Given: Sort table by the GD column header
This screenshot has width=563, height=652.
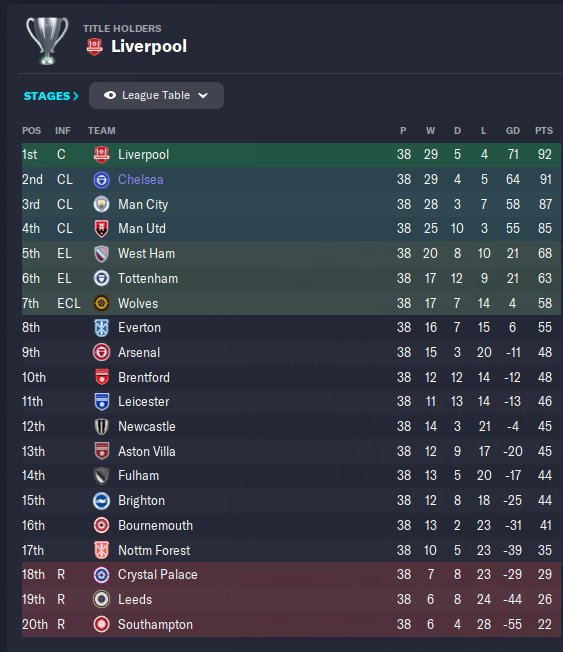Looking at the screenshot, I should 513,131.
